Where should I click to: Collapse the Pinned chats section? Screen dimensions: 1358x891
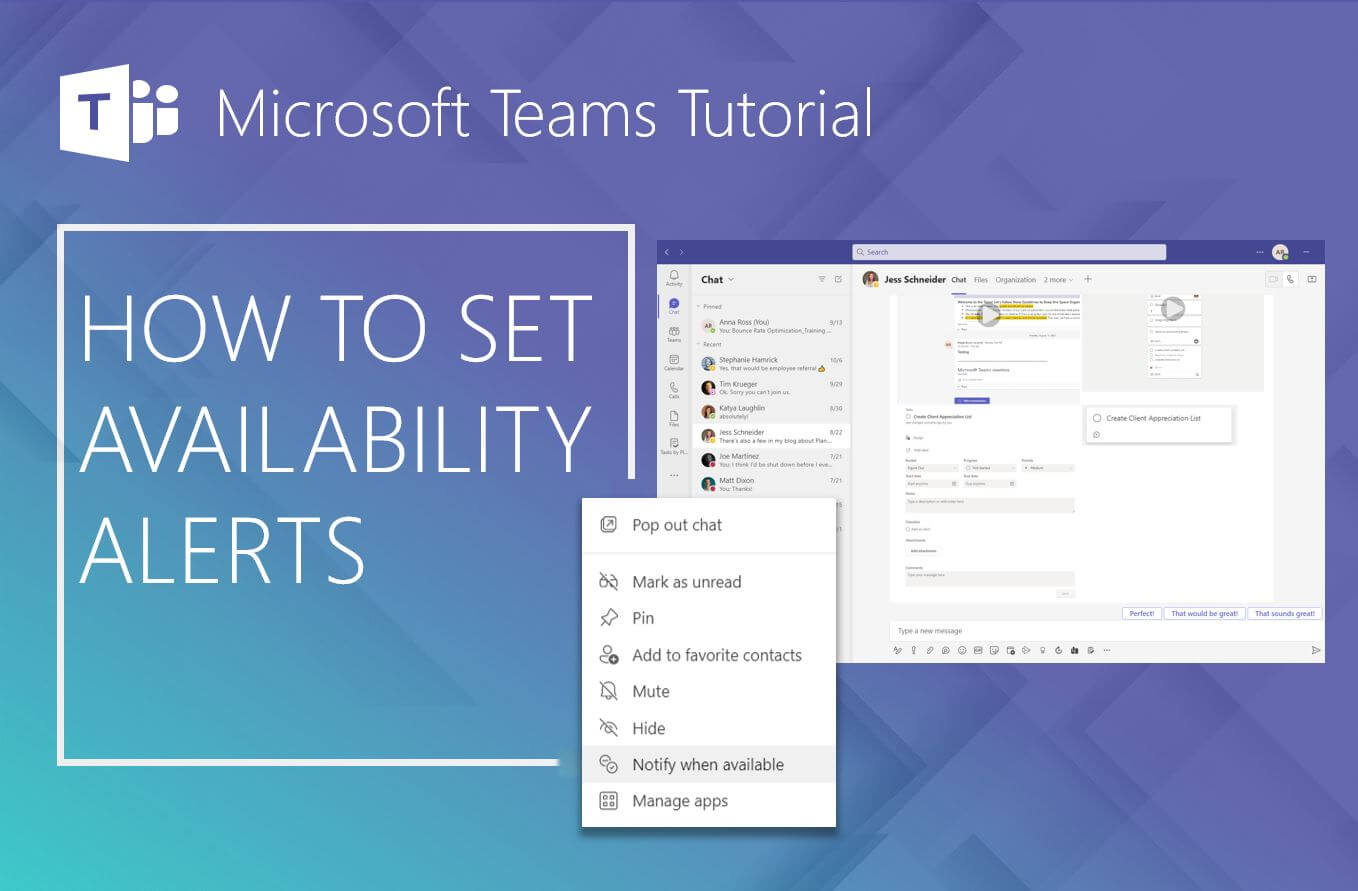[699, 307]
